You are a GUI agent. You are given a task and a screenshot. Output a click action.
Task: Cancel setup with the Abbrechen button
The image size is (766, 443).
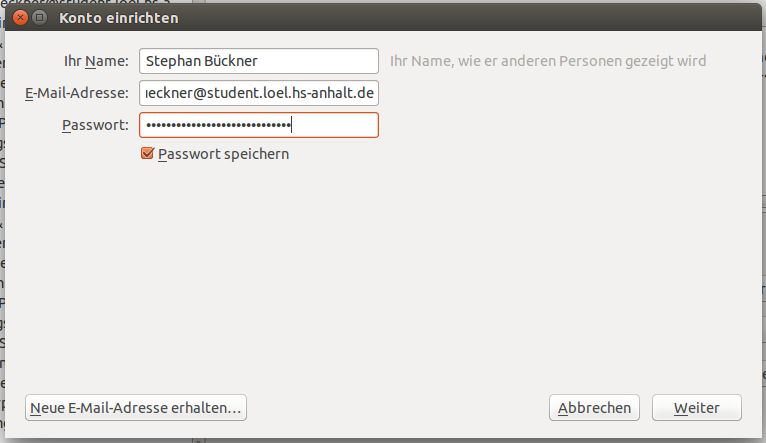[595, 408]
